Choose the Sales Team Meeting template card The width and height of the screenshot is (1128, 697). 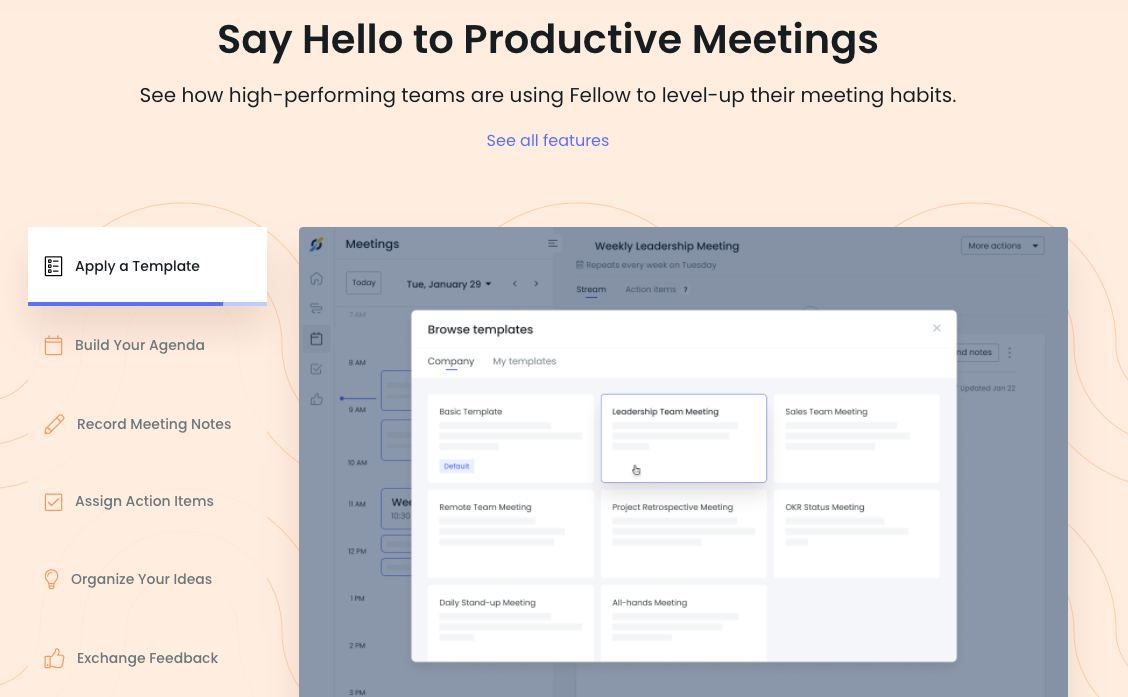(857, 438)
